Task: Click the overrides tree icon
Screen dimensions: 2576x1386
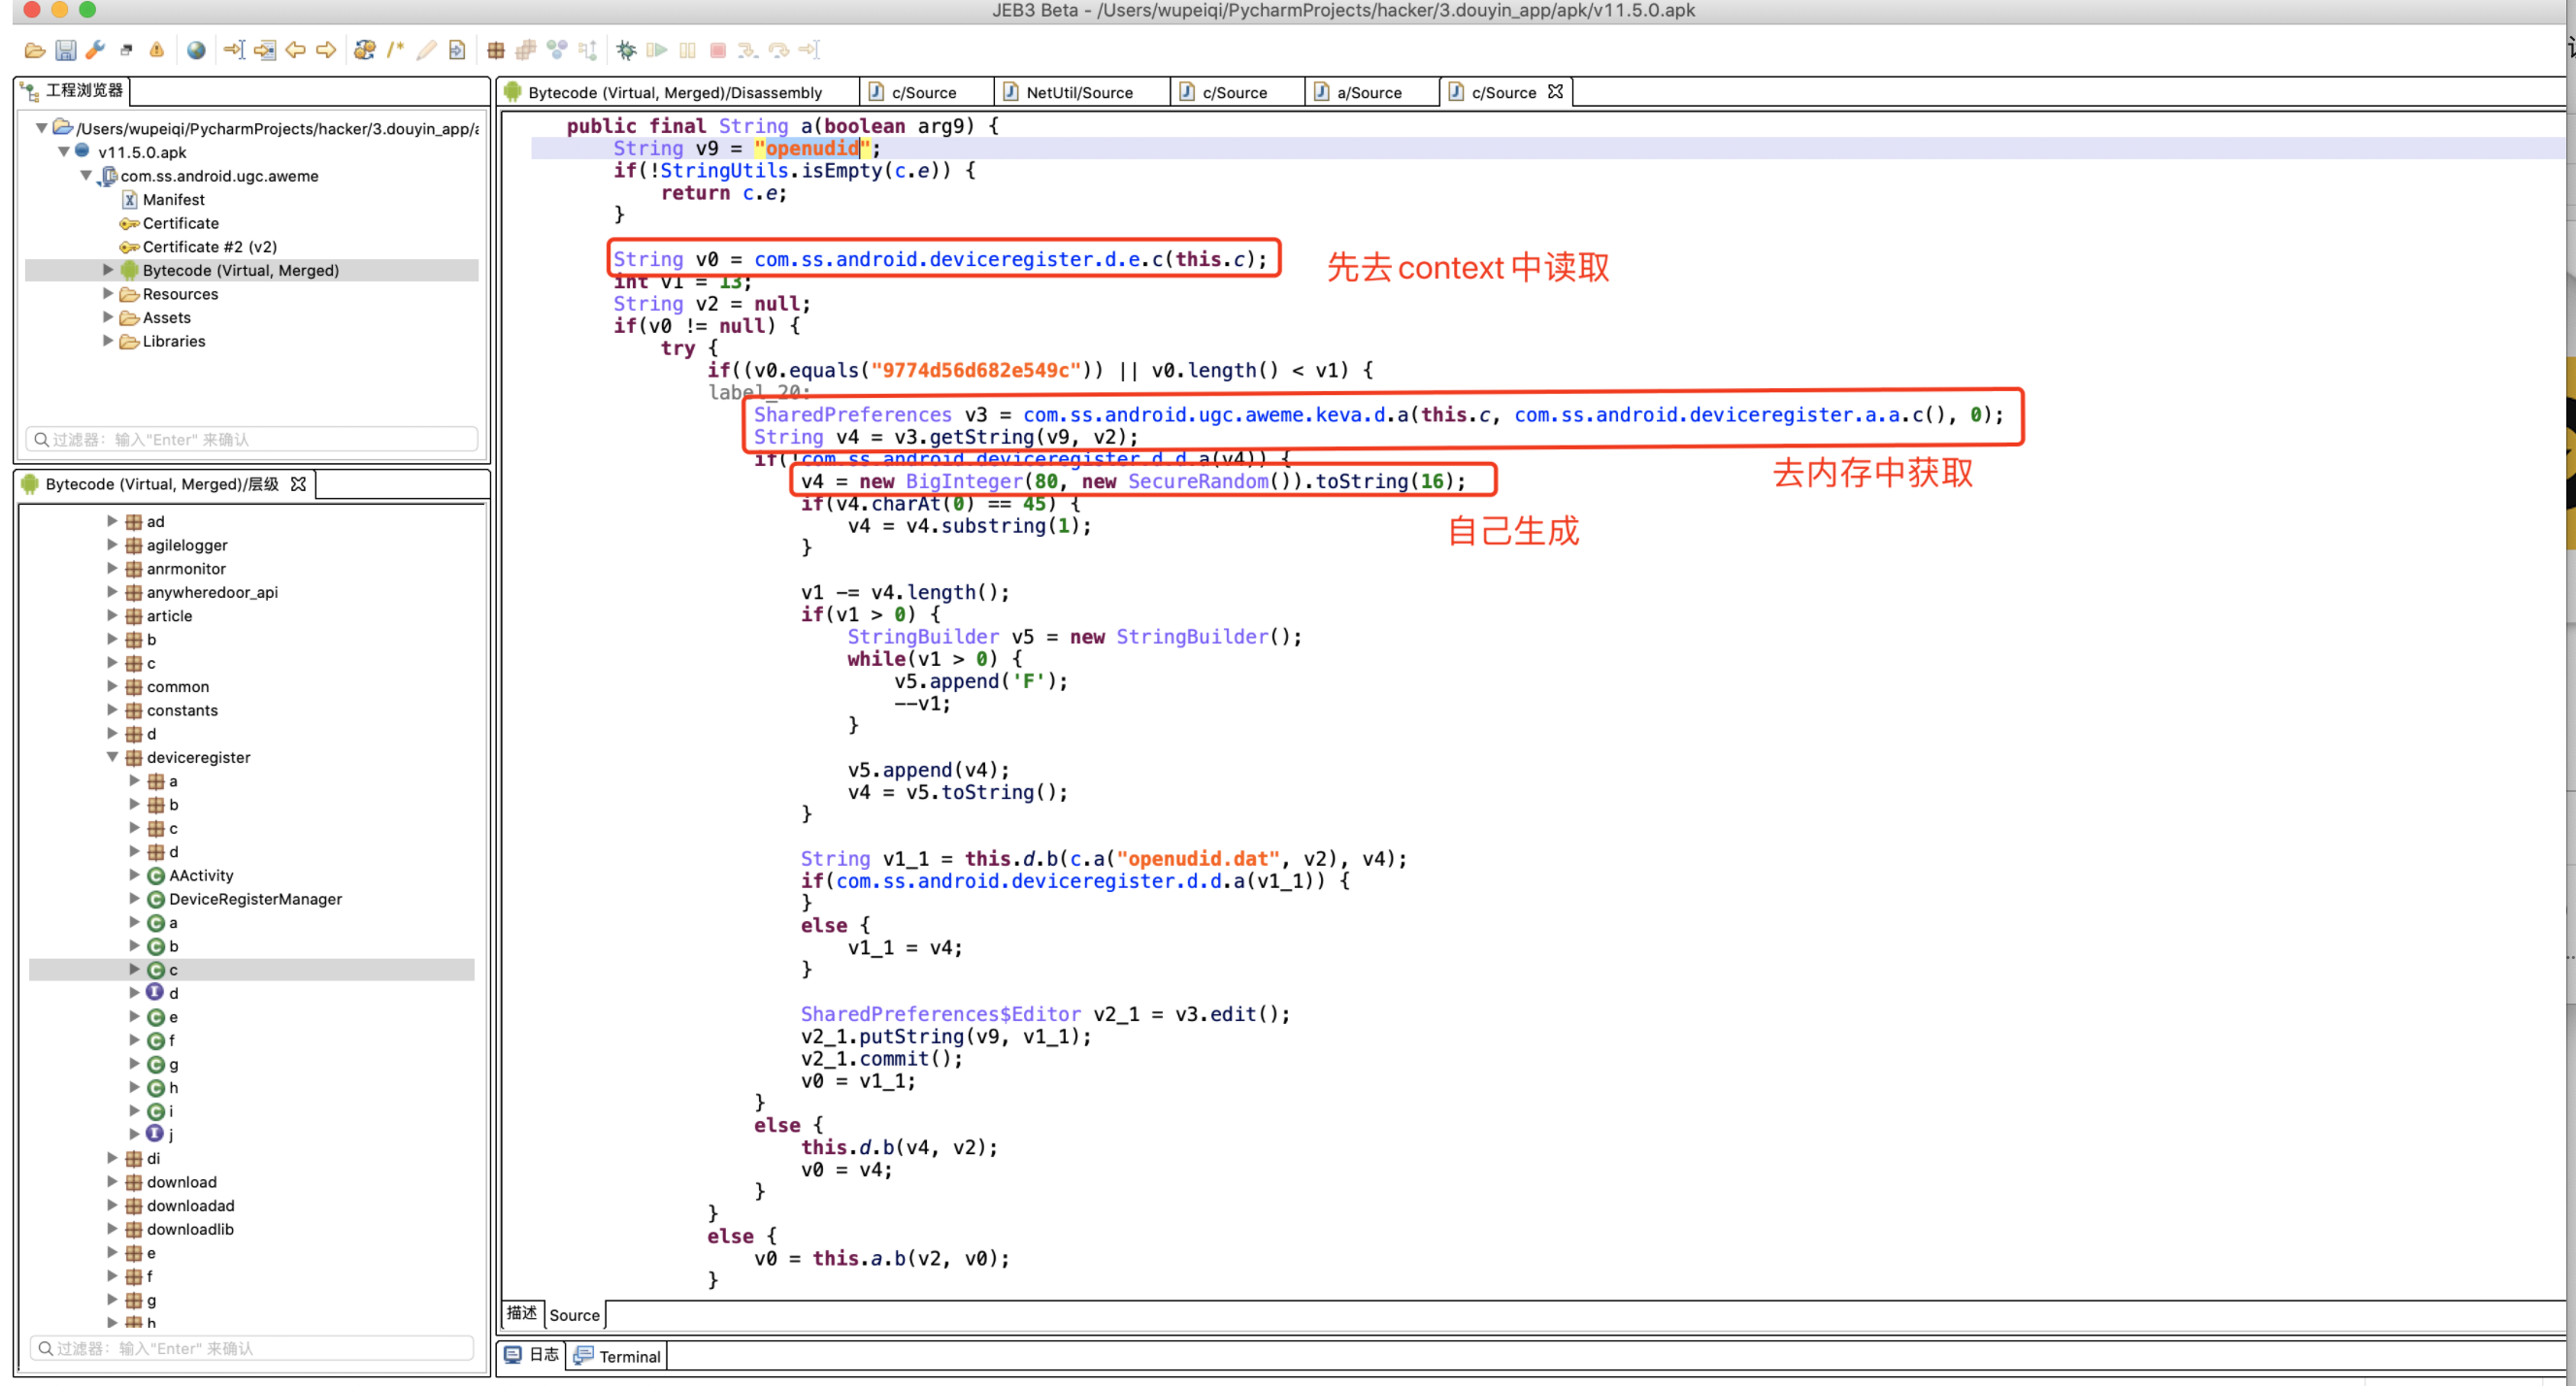Action: click(588, 50)
